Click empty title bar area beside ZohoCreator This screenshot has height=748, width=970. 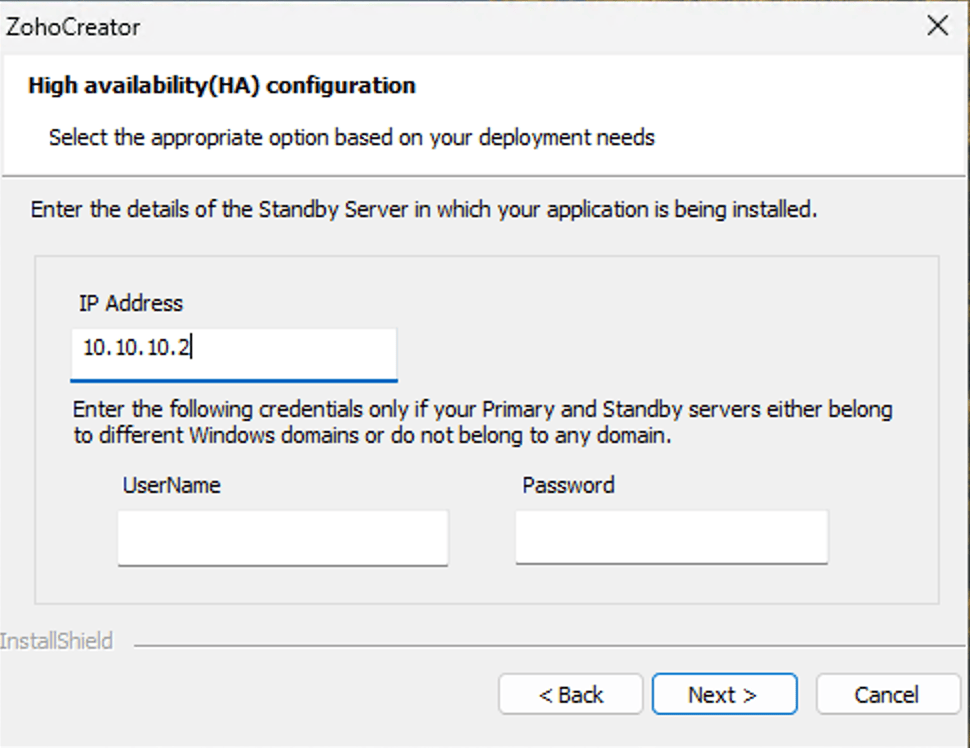pyautogui.click(x=500, y=27)
